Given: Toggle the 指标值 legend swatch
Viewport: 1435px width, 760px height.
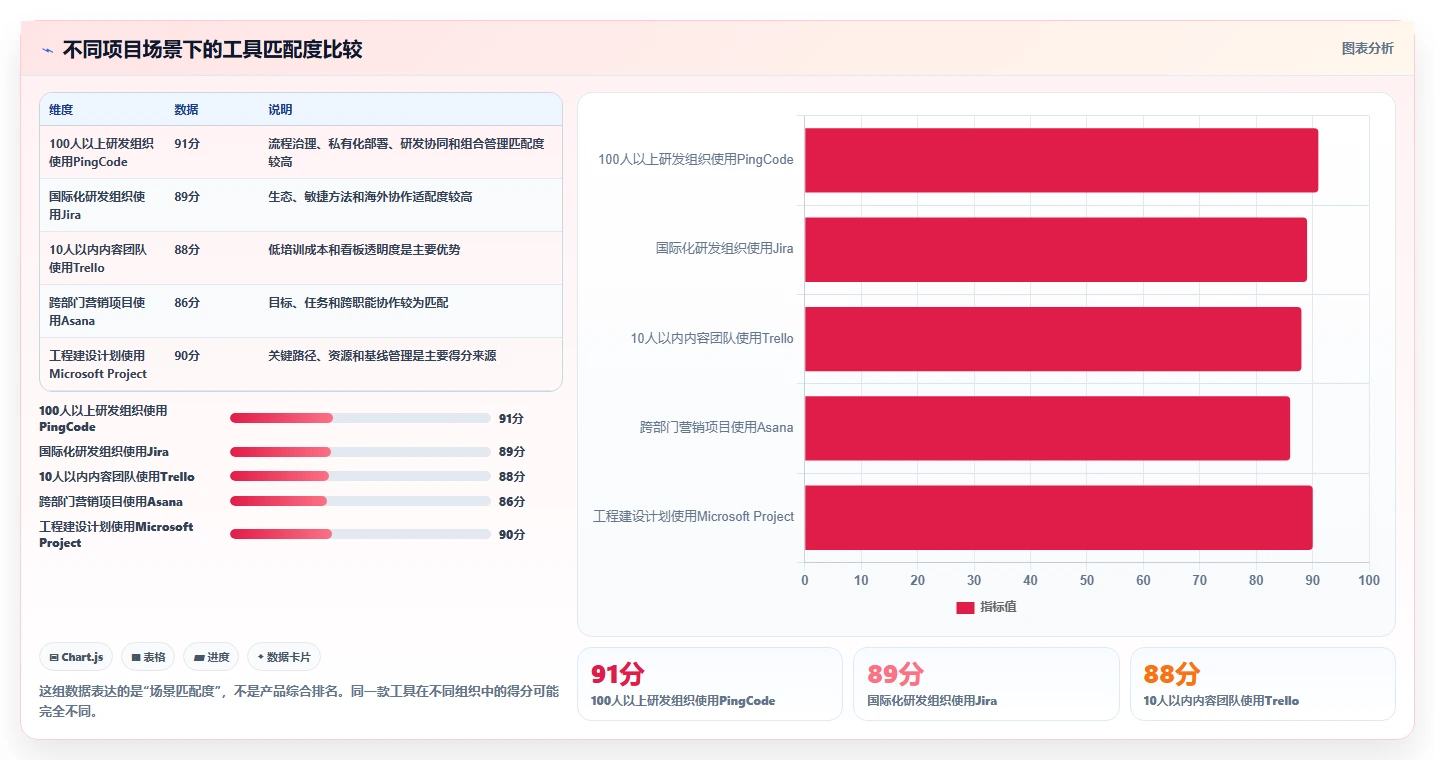Looking at the screenshot, I should [965, 608].
